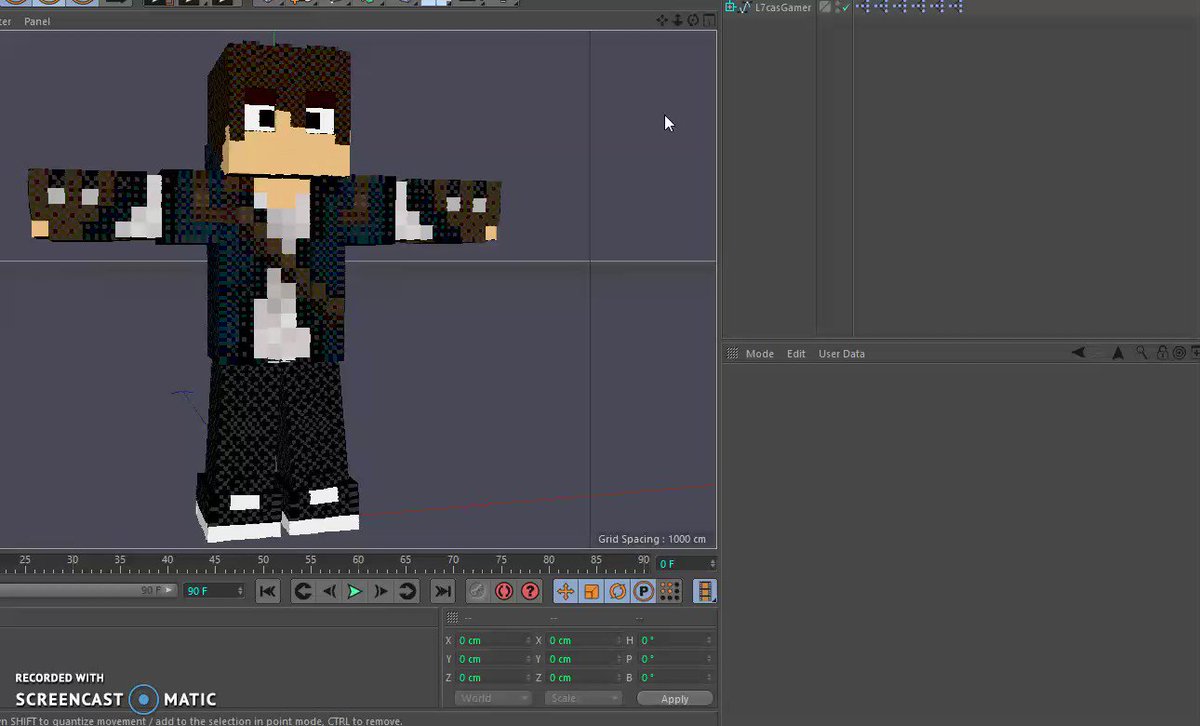Click the viewport zoom arrow icon
The width and height of the screenshot is (1200, 726).
[x=677, y=20]
